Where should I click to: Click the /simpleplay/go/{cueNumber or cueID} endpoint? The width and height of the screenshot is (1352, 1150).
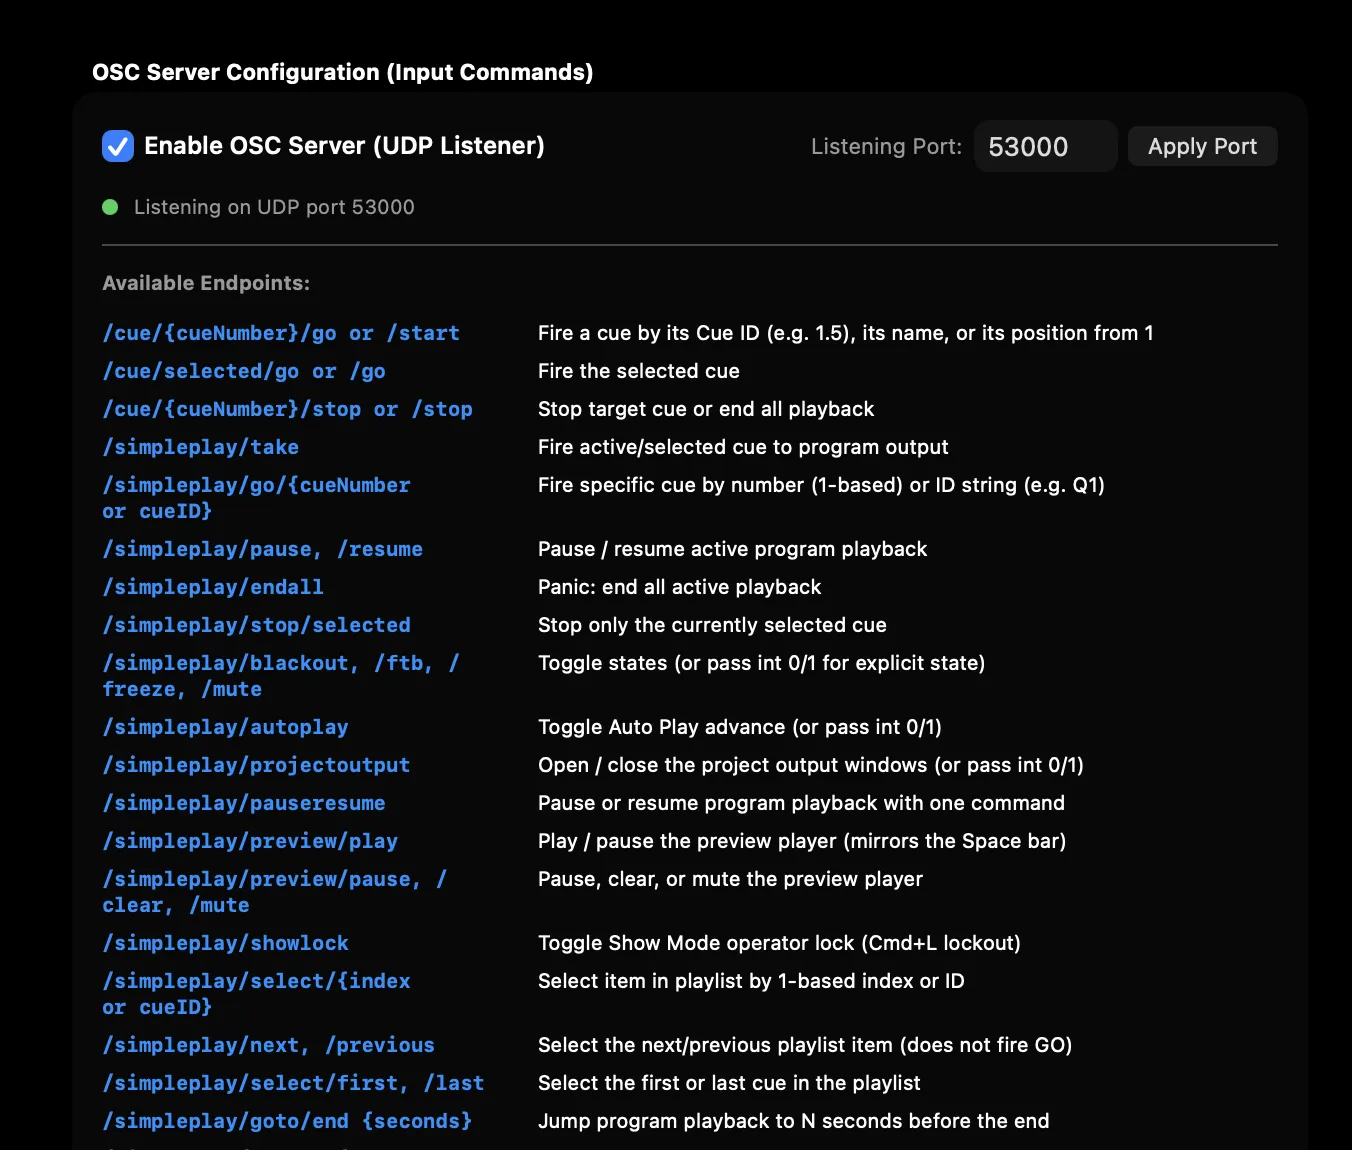coord(256,498)
